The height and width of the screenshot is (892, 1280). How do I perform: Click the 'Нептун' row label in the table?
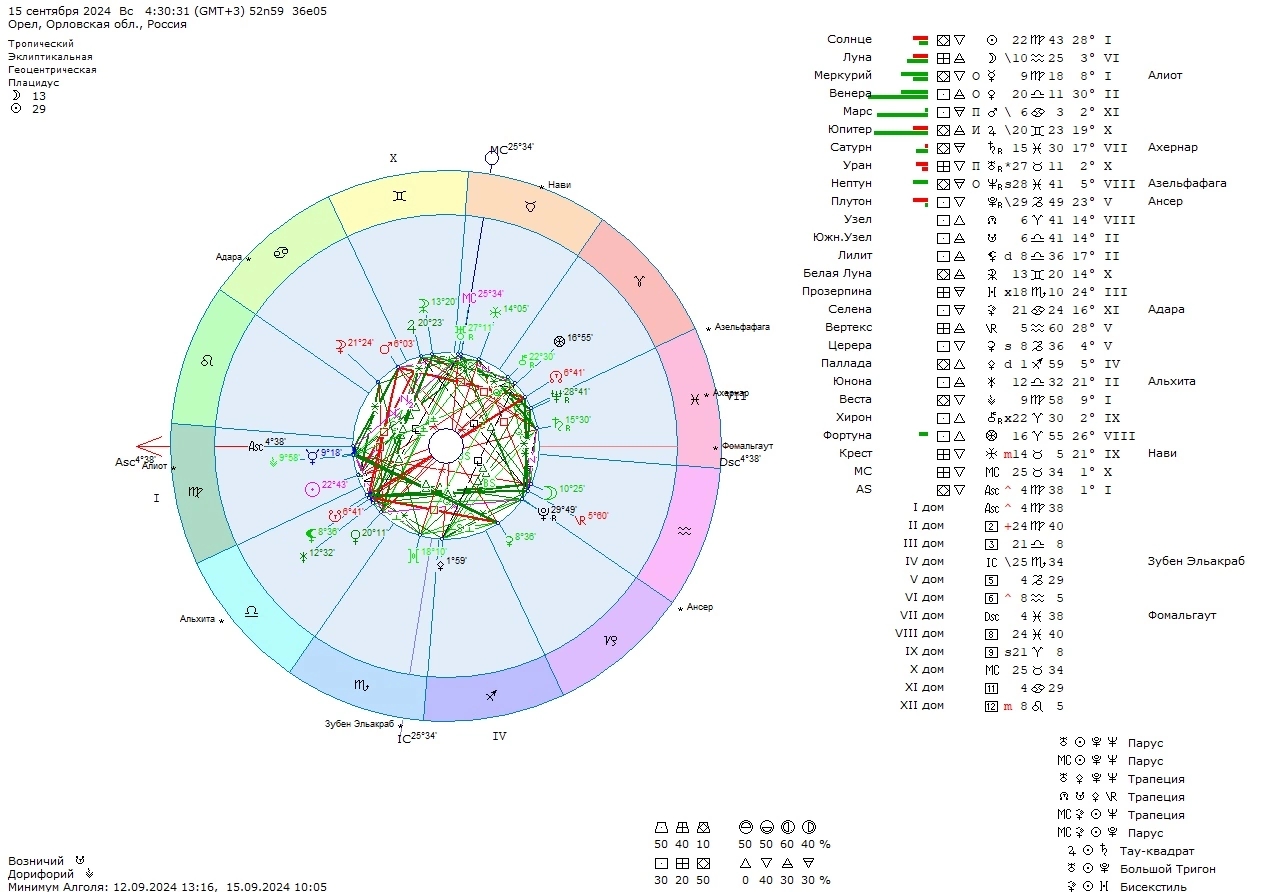(850, 184)
